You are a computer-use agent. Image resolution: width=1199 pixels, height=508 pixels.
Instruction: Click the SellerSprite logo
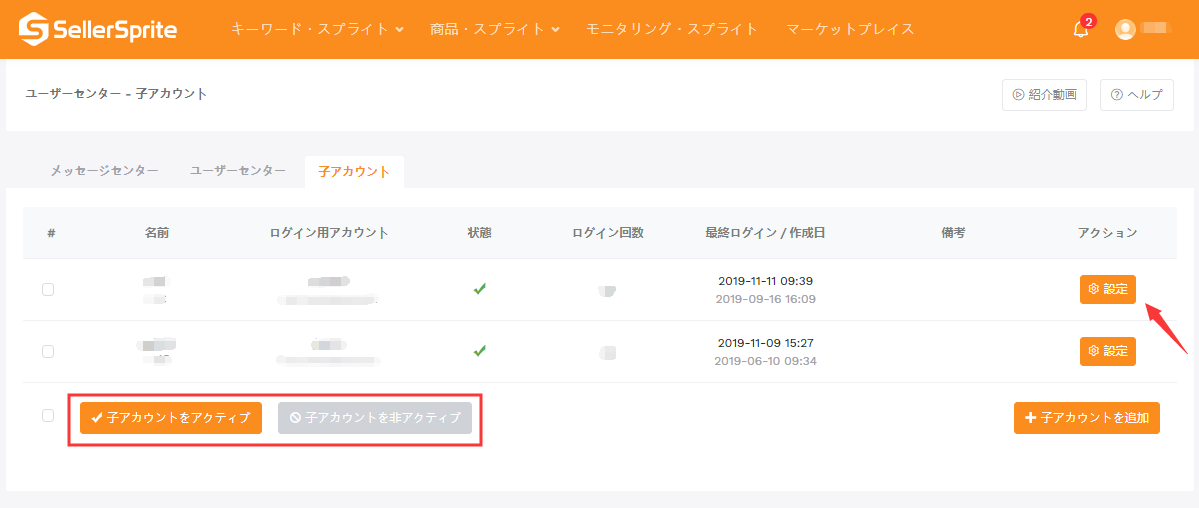98,29
